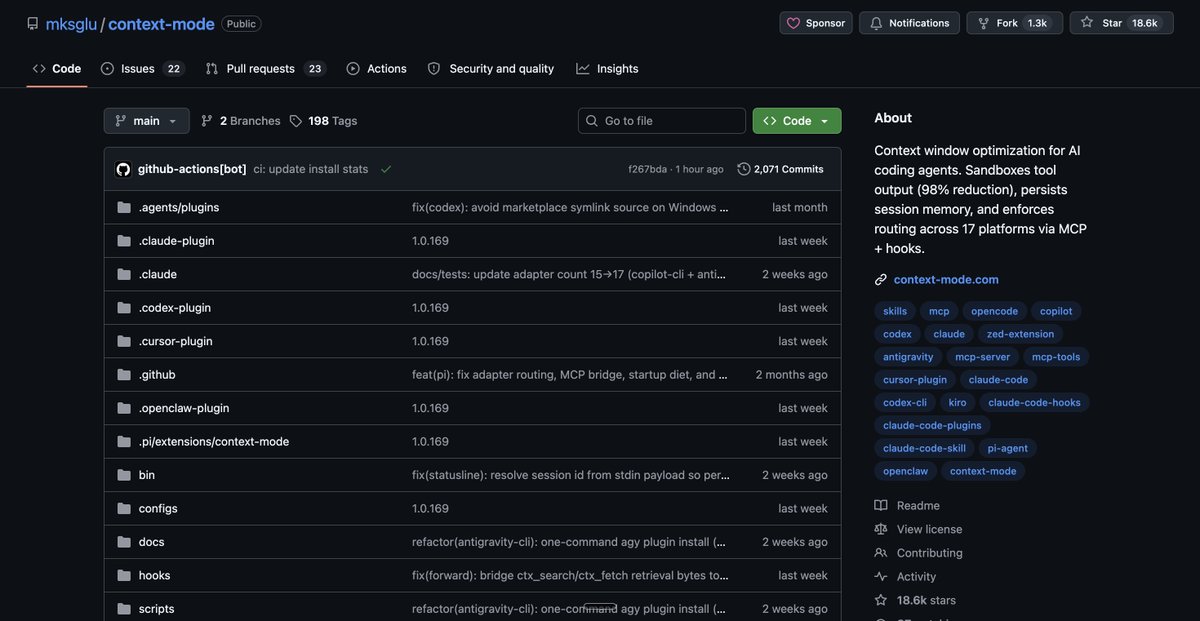
Task: Click folder icon for docs
Action: [x=124, y=542]
